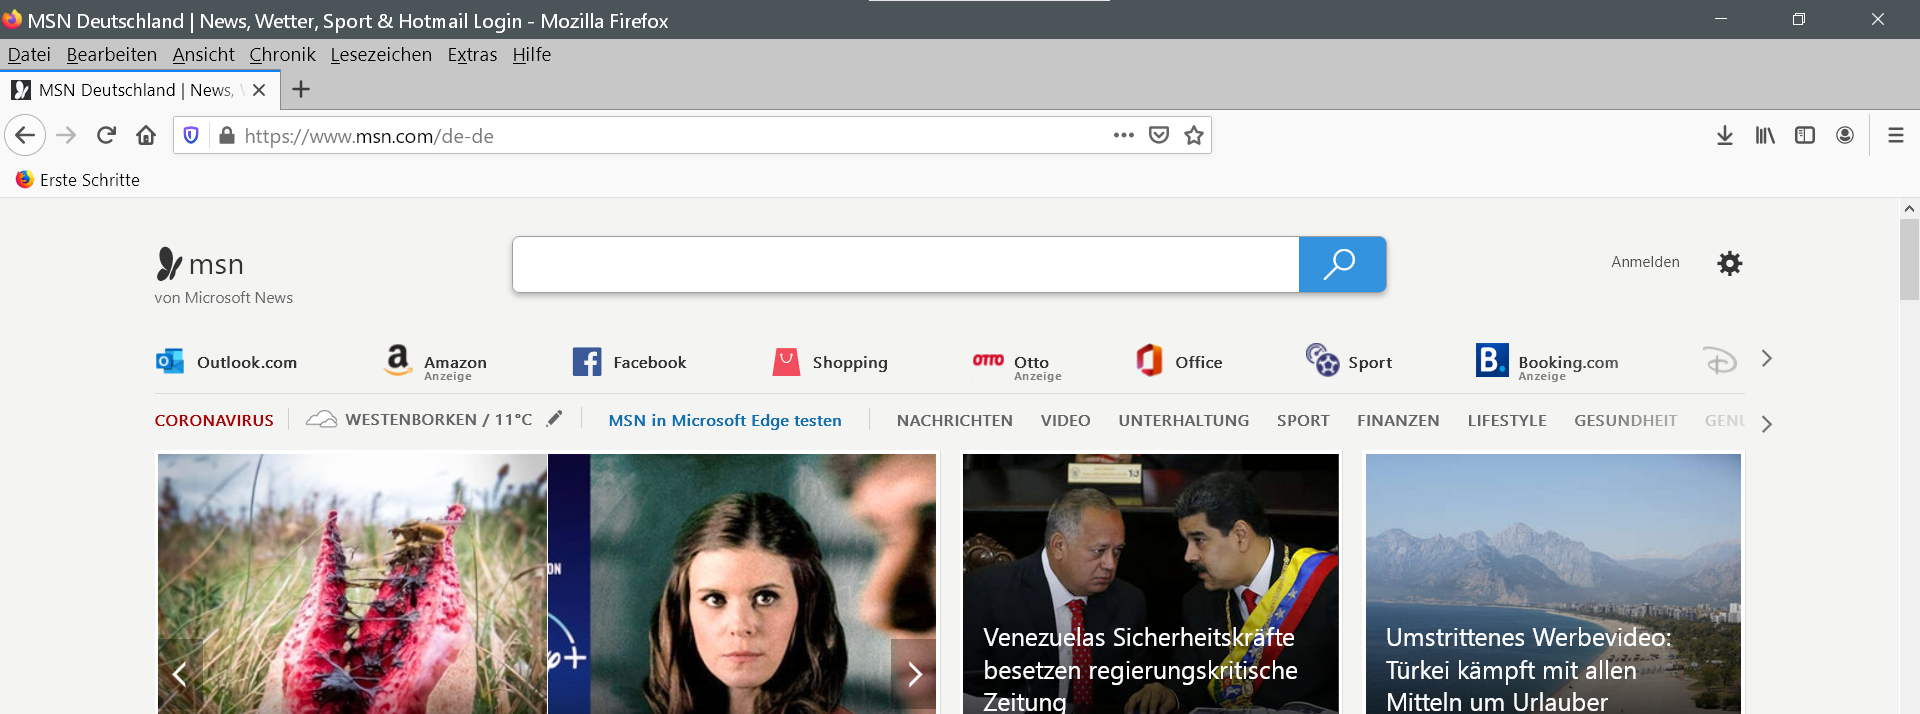Open a new tab with plus
Image resolution: width=1920 pixels, height=714 pixels.
[301, 90]
